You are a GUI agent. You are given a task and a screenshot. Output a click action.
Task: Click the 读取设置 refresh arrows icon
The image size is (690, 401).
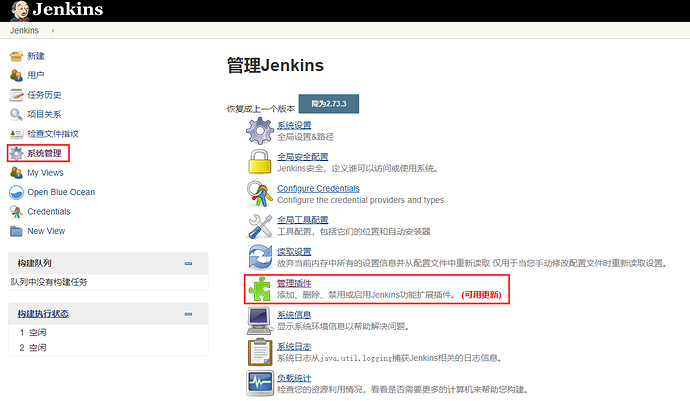(x=260, y=257)
